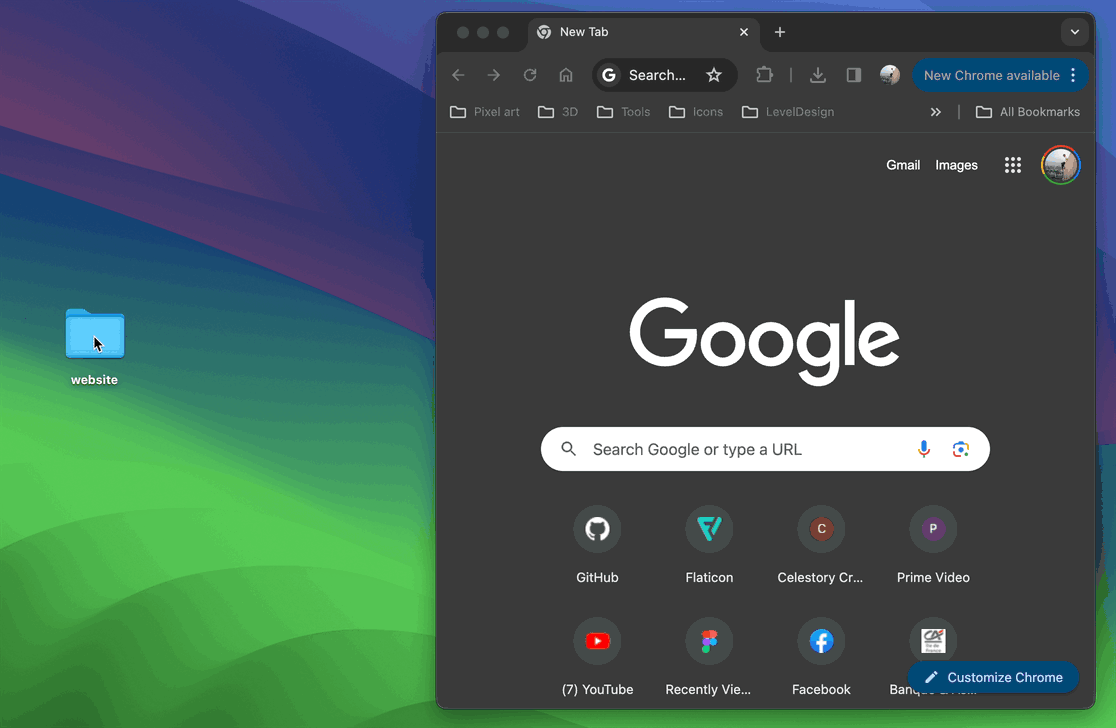This screenshot has width=1116, height=728.
Task: Search by image with Google Lens
Action: 961,449
